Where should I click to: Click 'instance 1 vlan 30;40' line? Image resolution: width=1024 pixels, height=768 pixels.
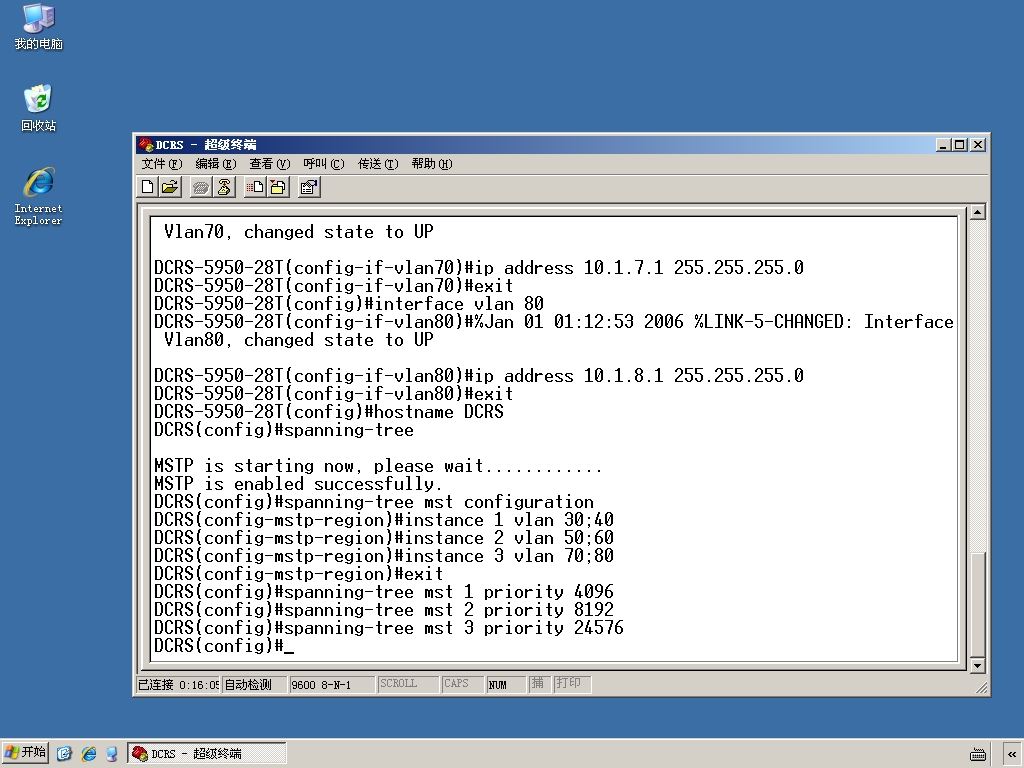click(x=383, y=520)
